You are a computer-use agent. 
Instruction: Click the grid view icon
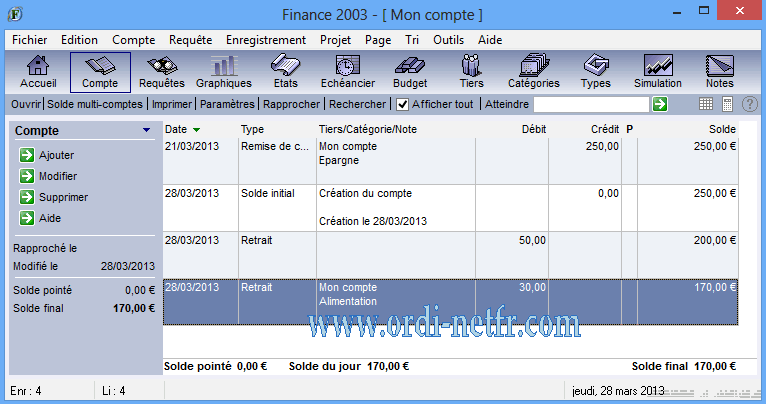pyautogui.click(x=706, y=104)
